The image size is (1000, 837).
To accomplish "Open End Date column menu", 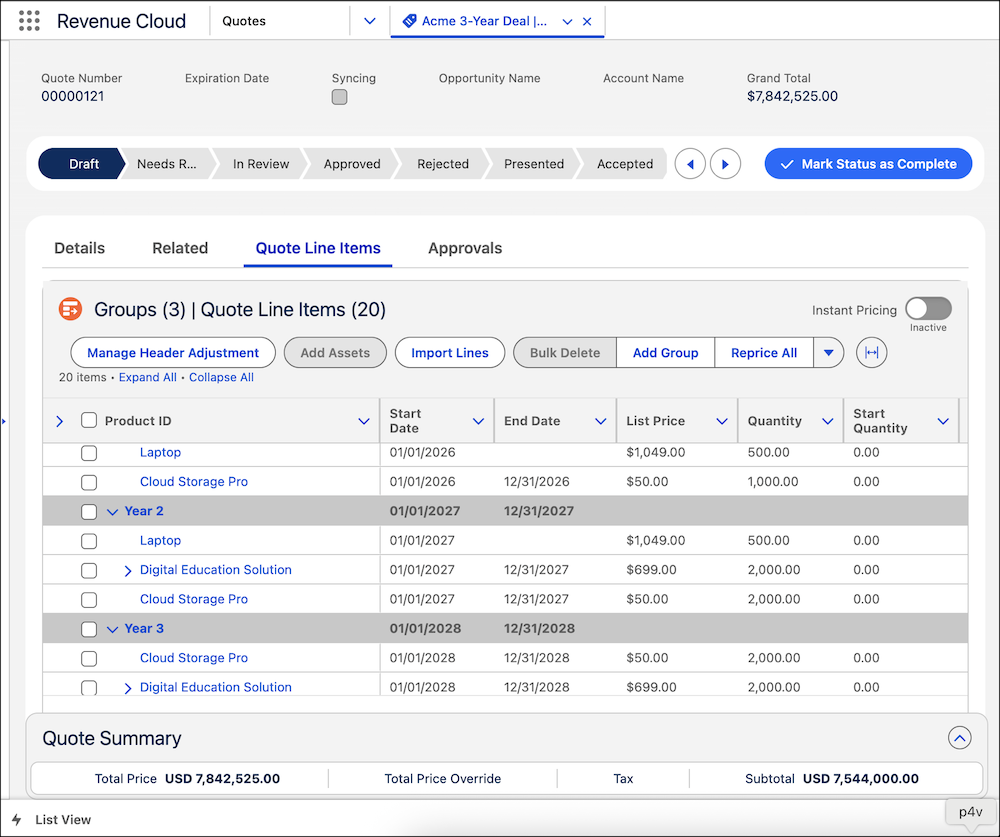I will pos(601,421).
